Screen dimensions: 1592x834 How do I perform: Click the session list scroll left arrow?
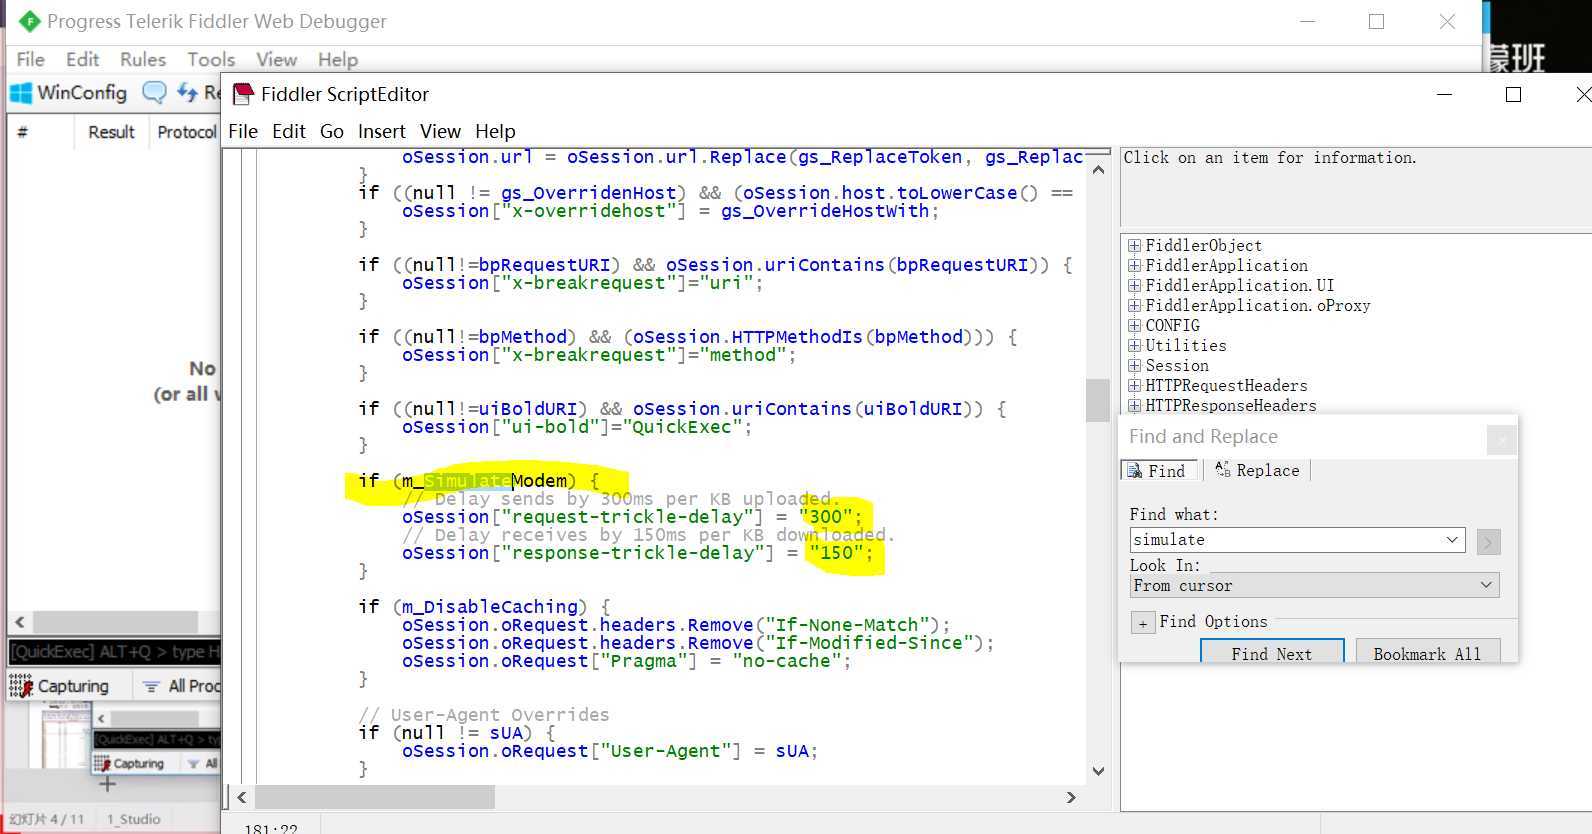19,622
